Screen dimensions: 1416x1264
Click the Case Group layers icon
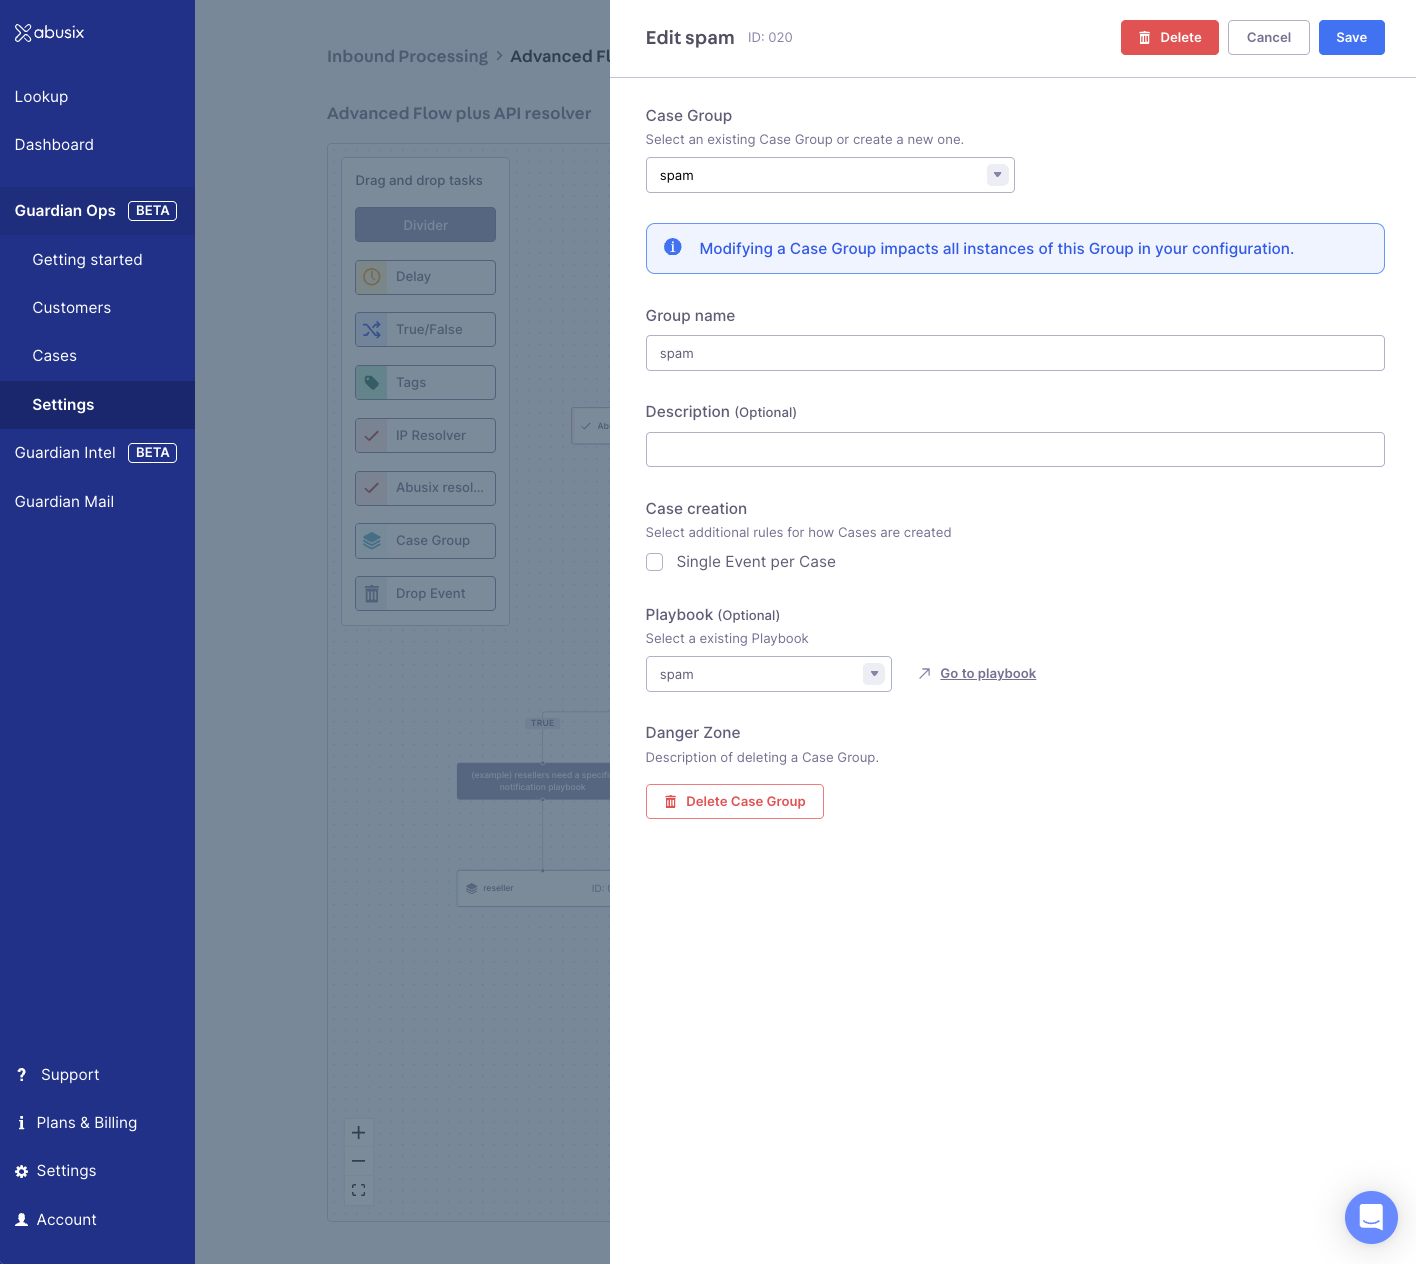click(x=372, y=541)
